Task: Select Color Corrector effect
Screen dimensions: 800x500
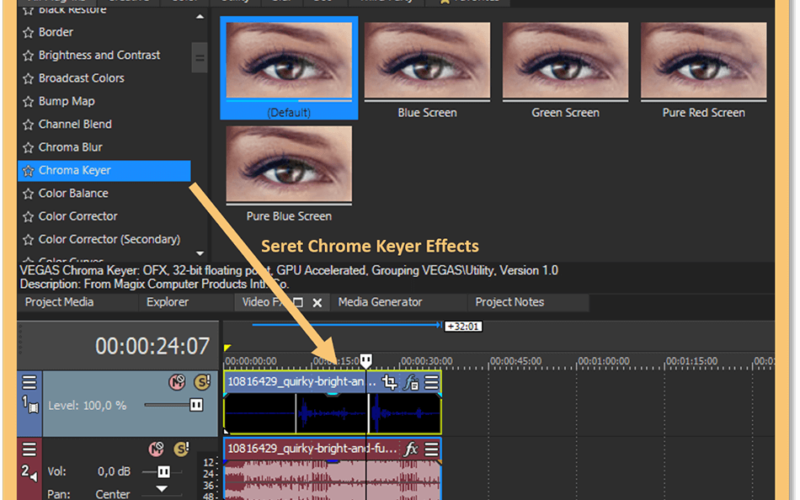Action: [x=78, y=216]
